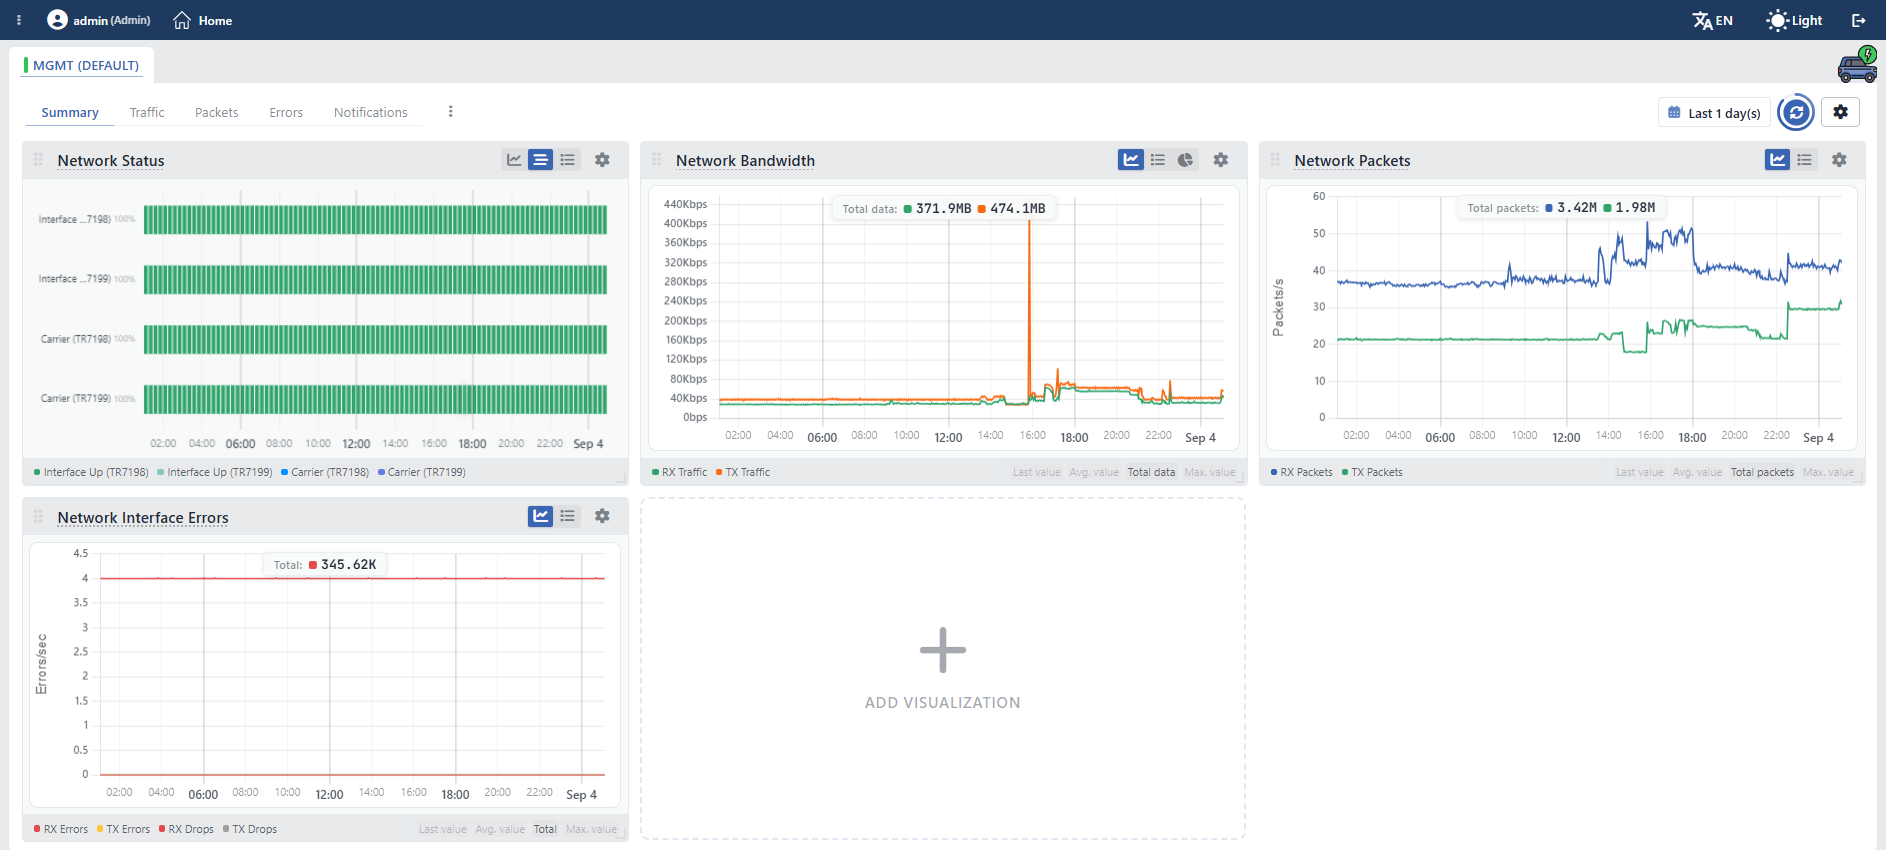Open Network Packets widget settings gear
The width and height of the screenshot is (1886, 850).
[x=1839, y=160]
